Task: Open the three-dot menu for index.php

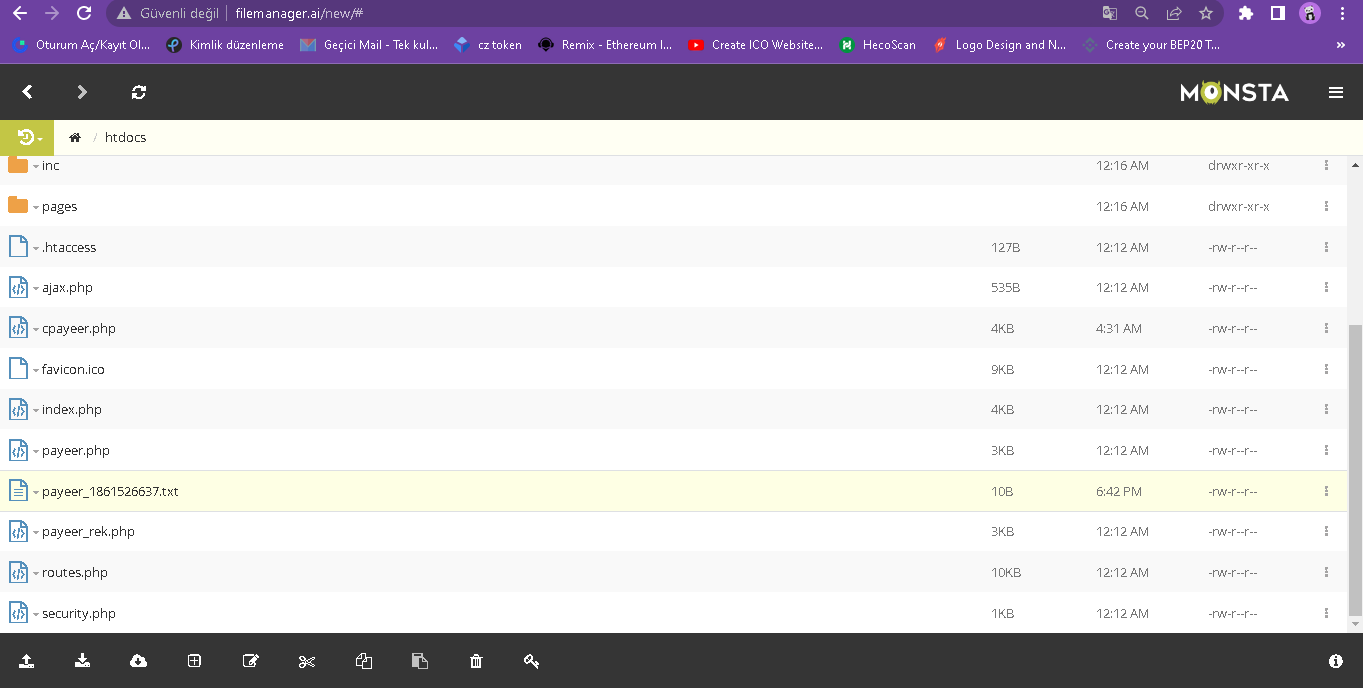Action: (x=1326, y=410)
